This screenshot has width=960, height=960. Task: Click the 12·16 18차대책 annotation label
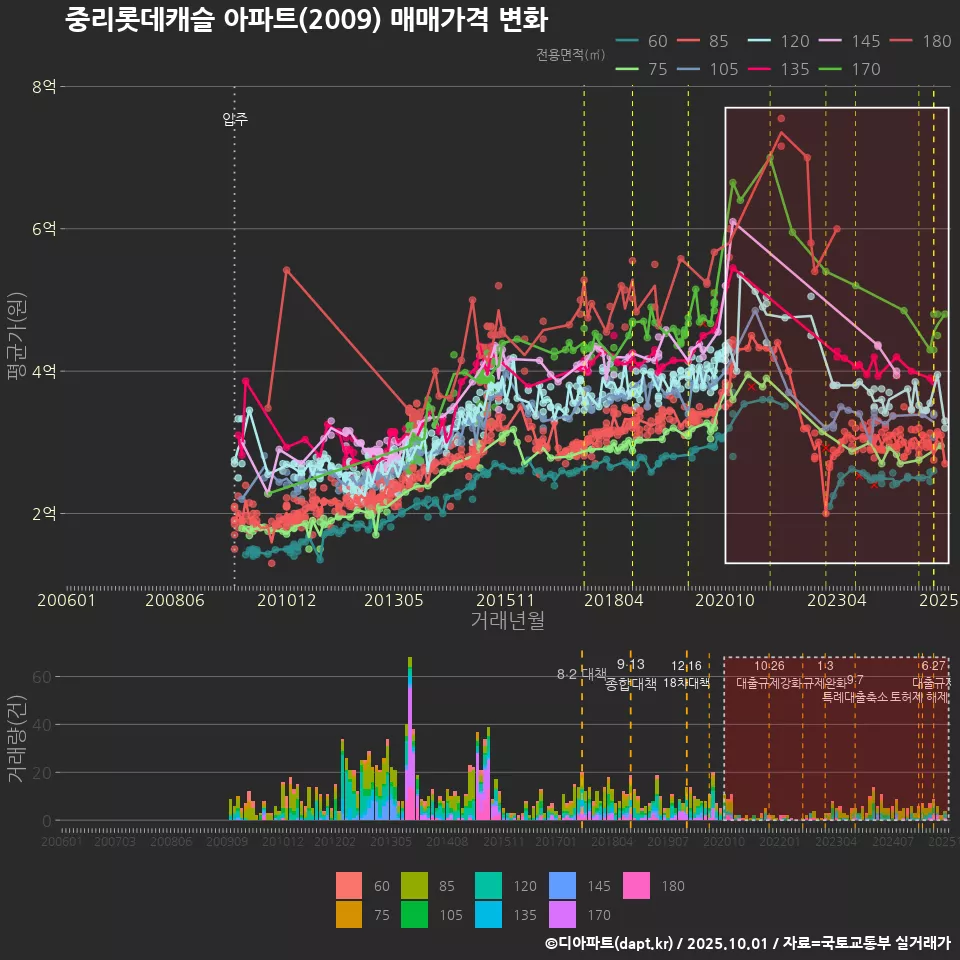point(686,675)
